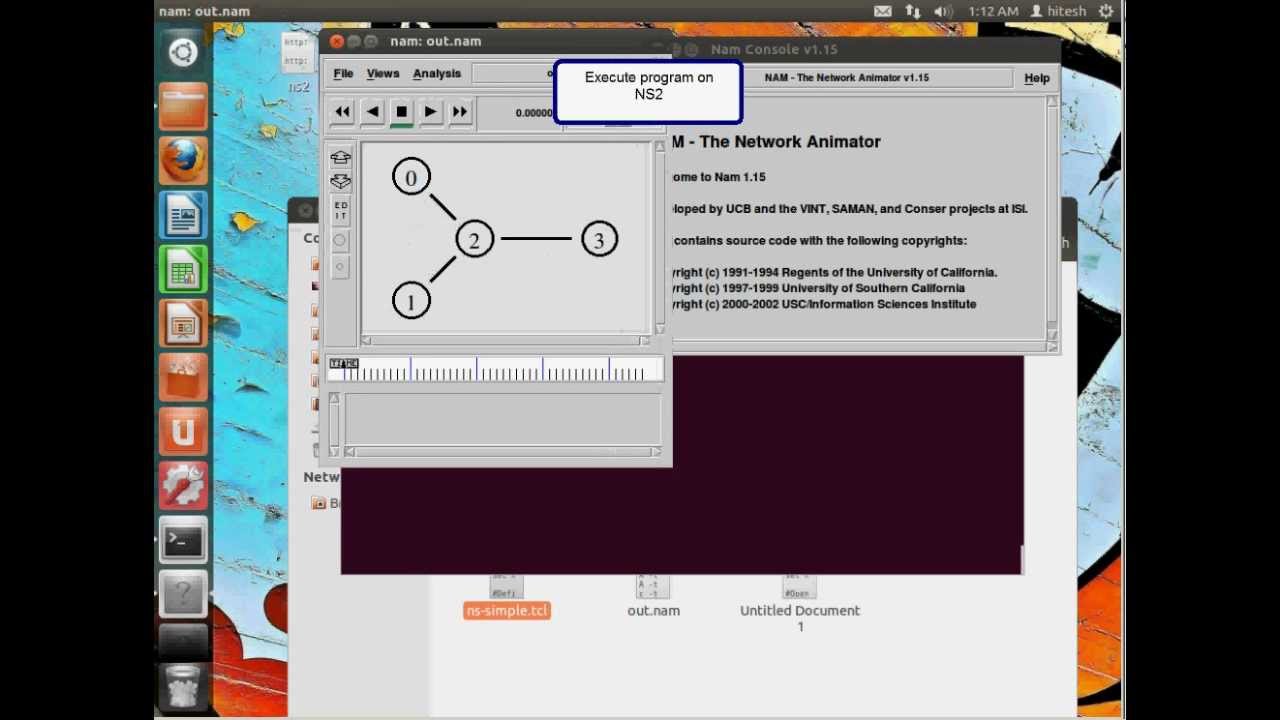The height and width of the screenshot is (720, 1280).
Task: Open Ubuntu One from the launcher
Action: [183, 432]
